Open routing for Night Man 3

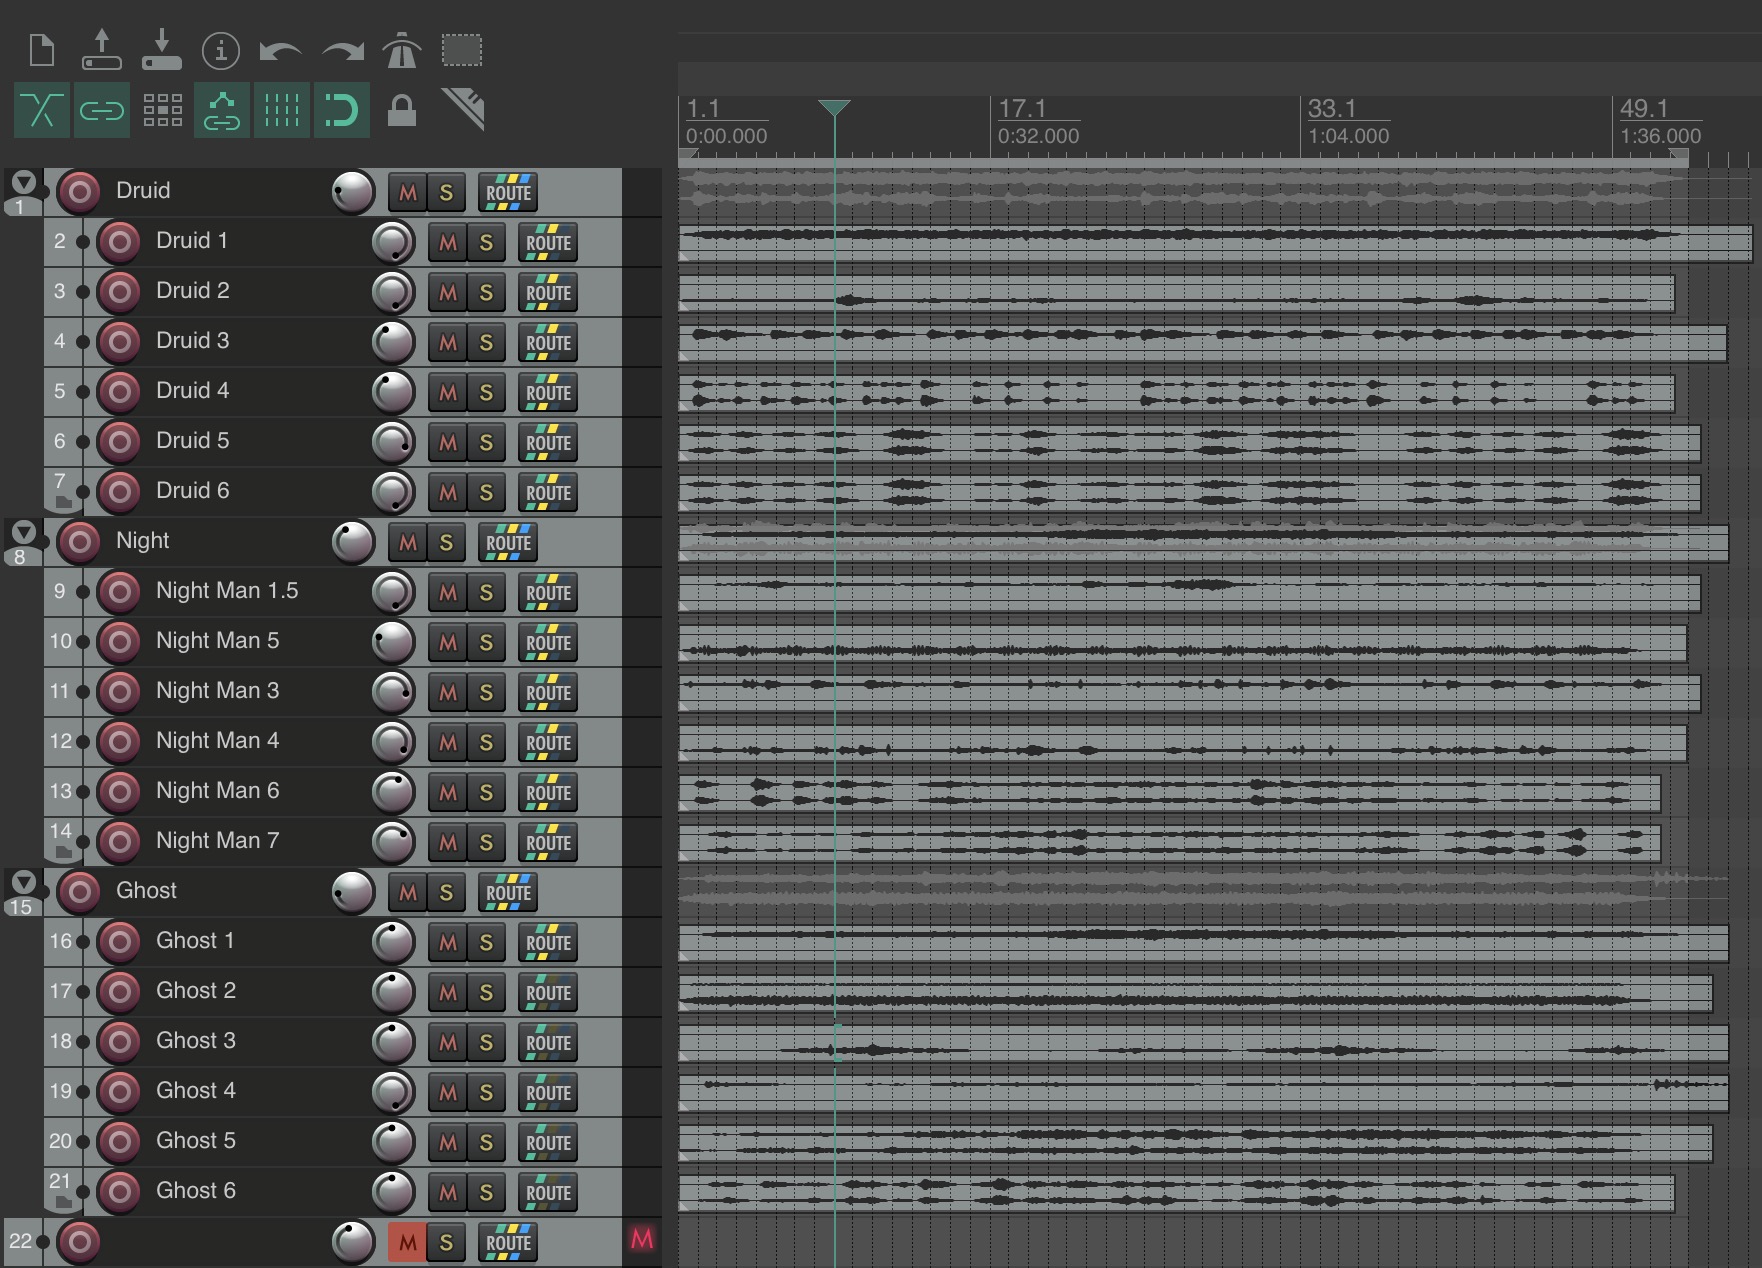tap(548, 692)
